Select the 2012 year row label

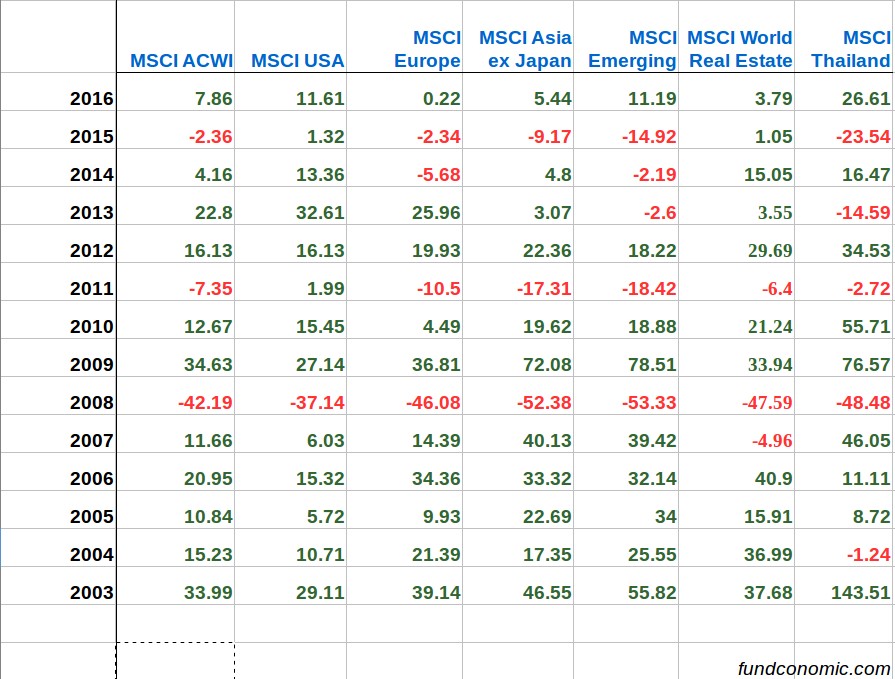tap(92, 250)
